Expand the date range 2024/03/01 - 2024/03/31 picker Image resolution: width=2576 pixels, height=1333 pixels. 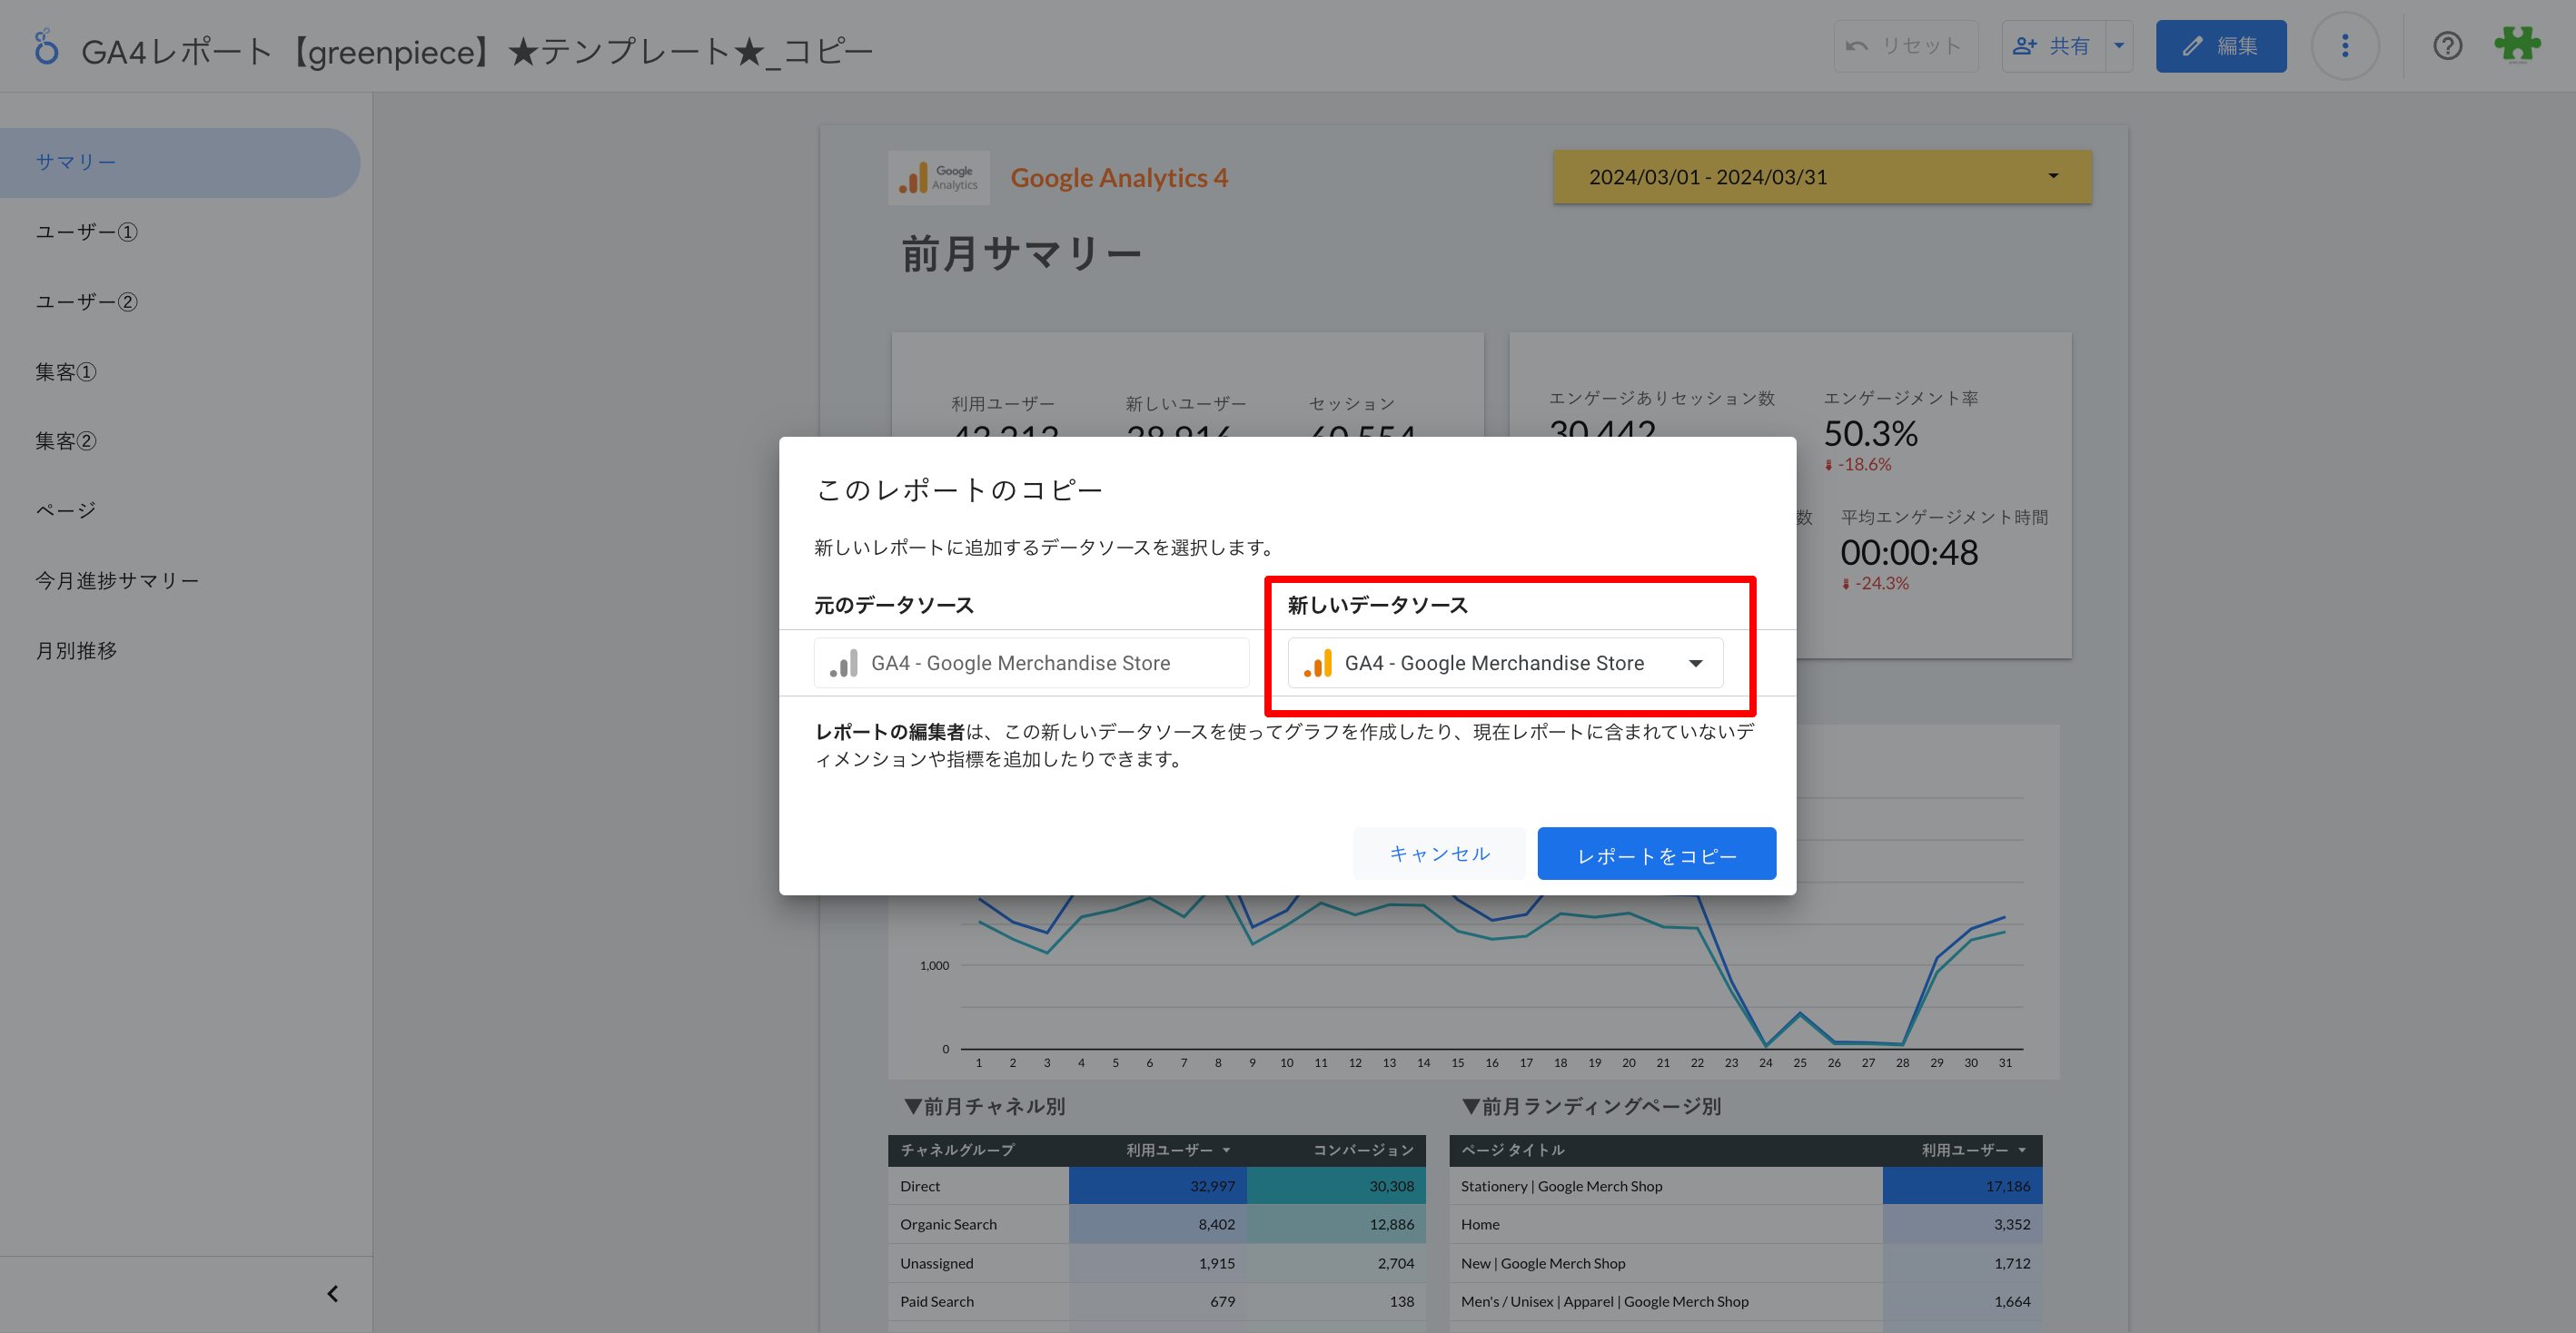[x=1822, y=177]
